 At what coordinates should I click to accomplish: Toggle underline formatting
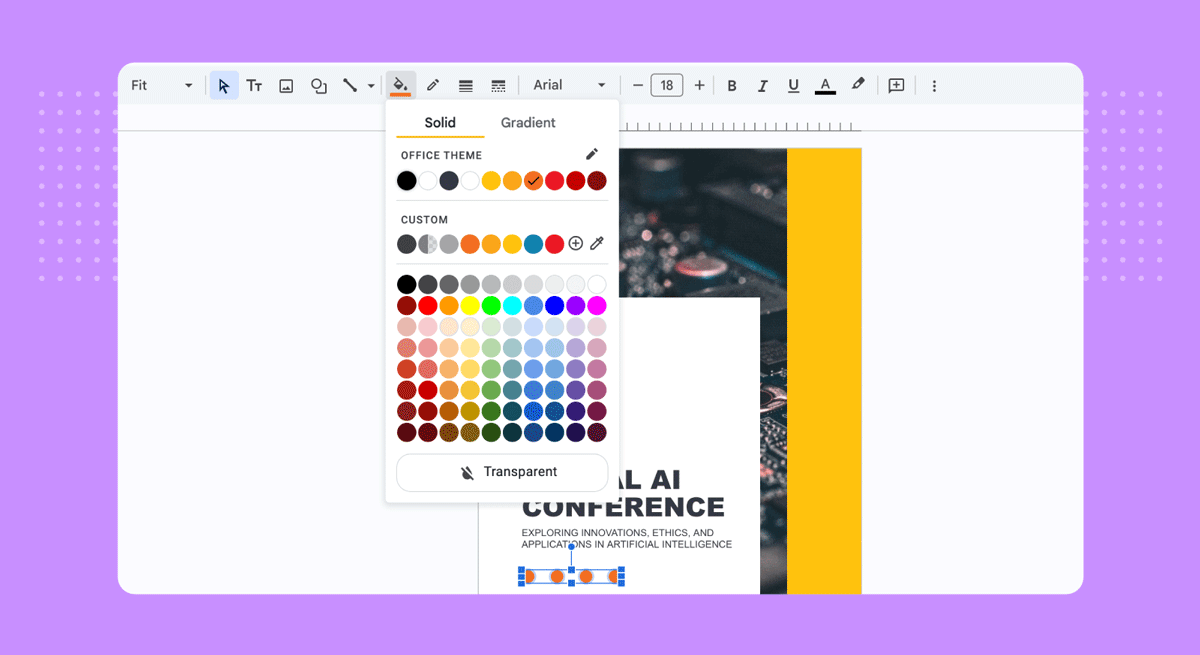tap(793, 86)
